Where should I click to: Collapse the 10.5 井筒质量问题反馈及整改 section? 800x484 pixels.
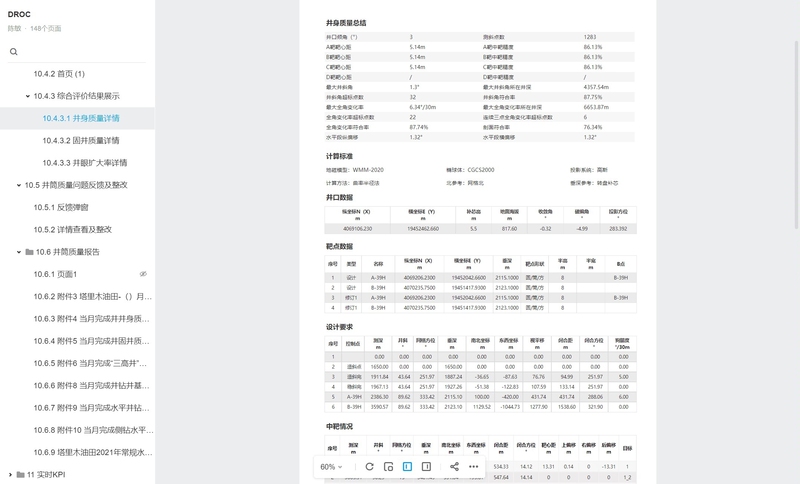[x=19, y=185]
